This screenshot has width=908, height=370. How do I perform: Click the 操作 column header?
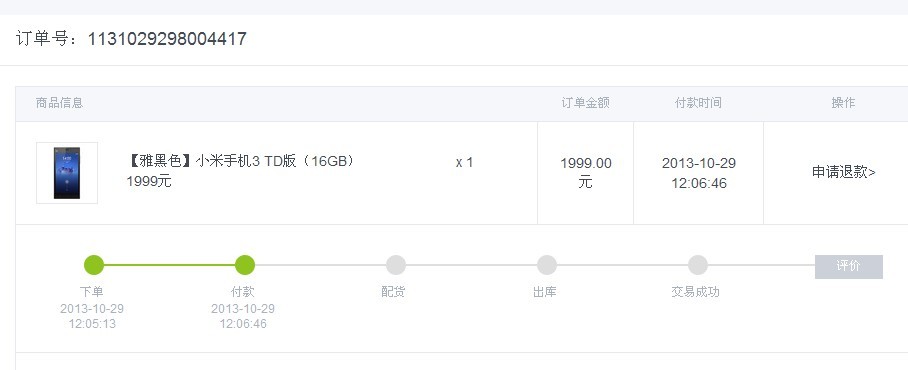click(843, 103)
